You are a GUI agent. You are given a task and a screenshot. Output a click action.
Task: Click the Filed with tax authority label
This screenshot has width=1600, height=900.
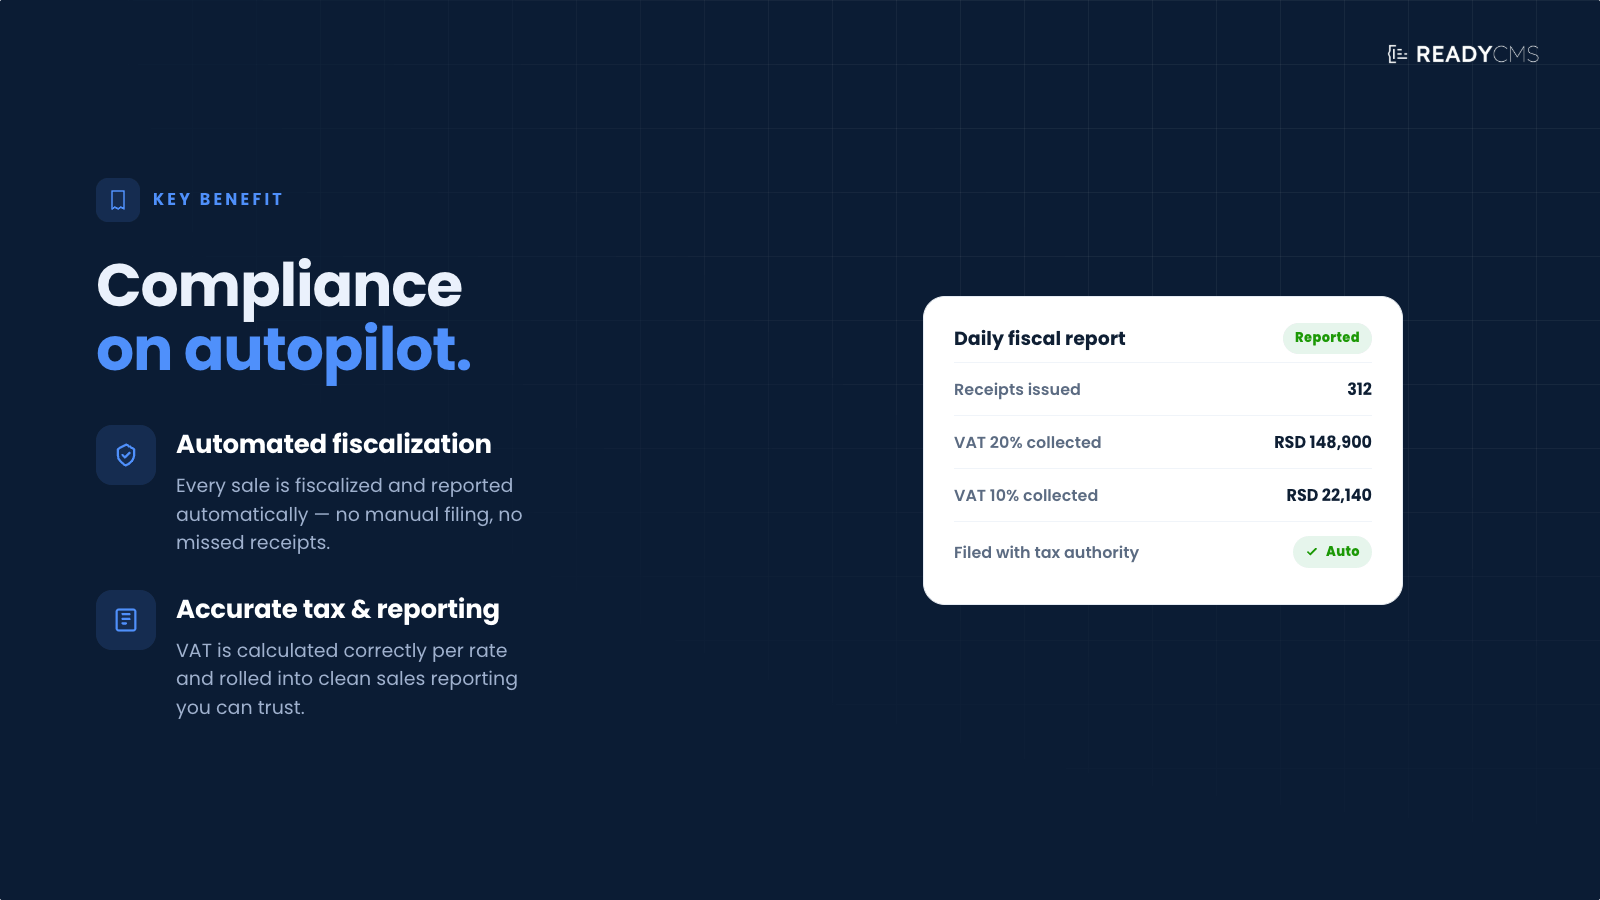(x=1046, y=553)
